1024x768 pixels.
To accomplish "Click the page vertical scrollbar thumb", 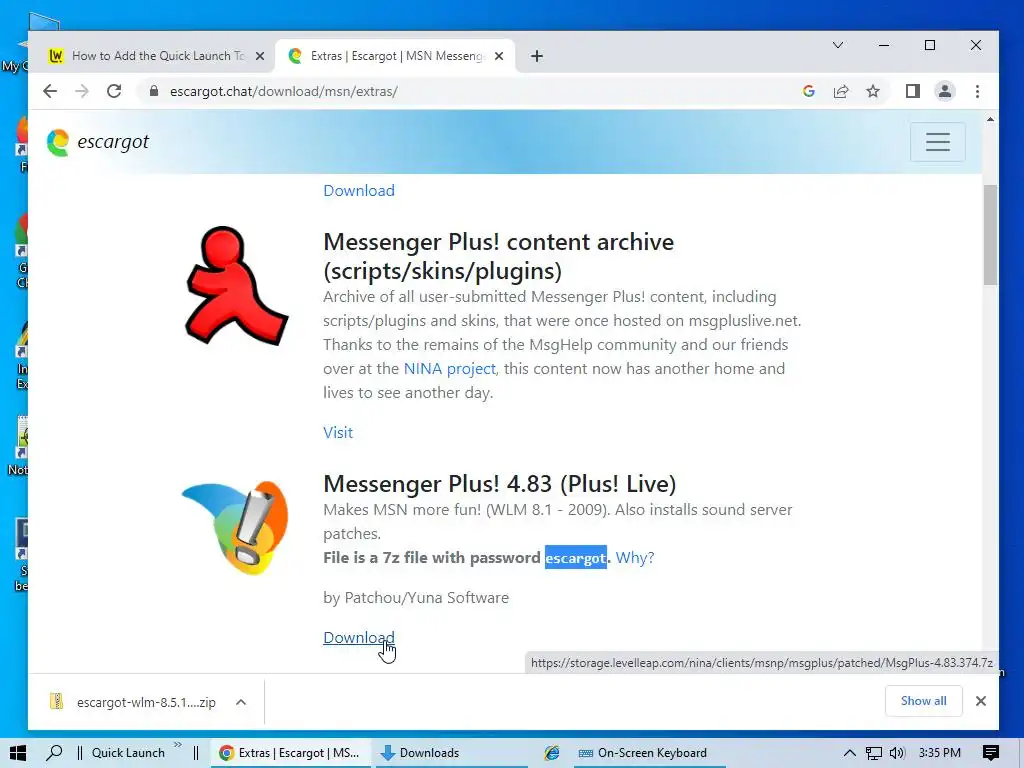I will (x=991, y=235).
